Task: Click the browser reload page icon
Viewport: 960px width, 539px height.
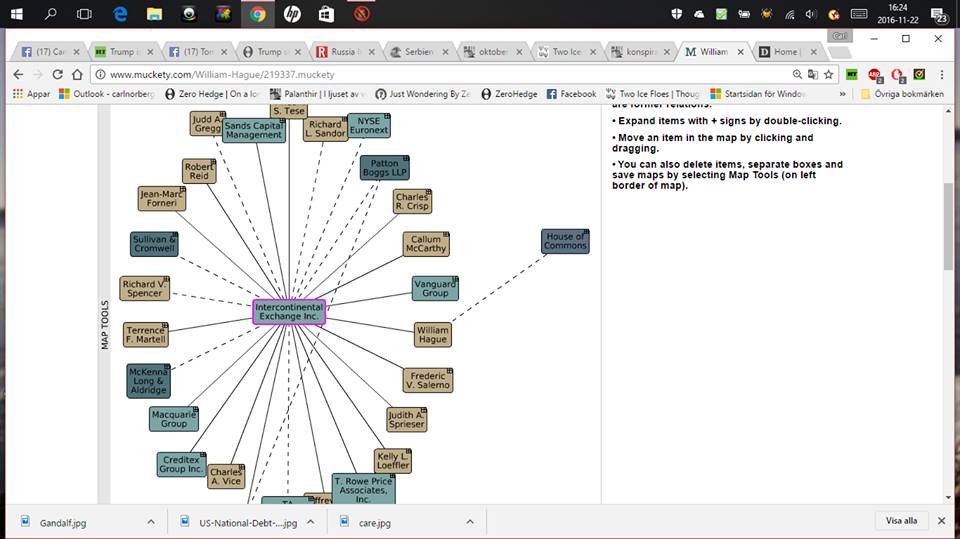Action: (x=58, y=74)
